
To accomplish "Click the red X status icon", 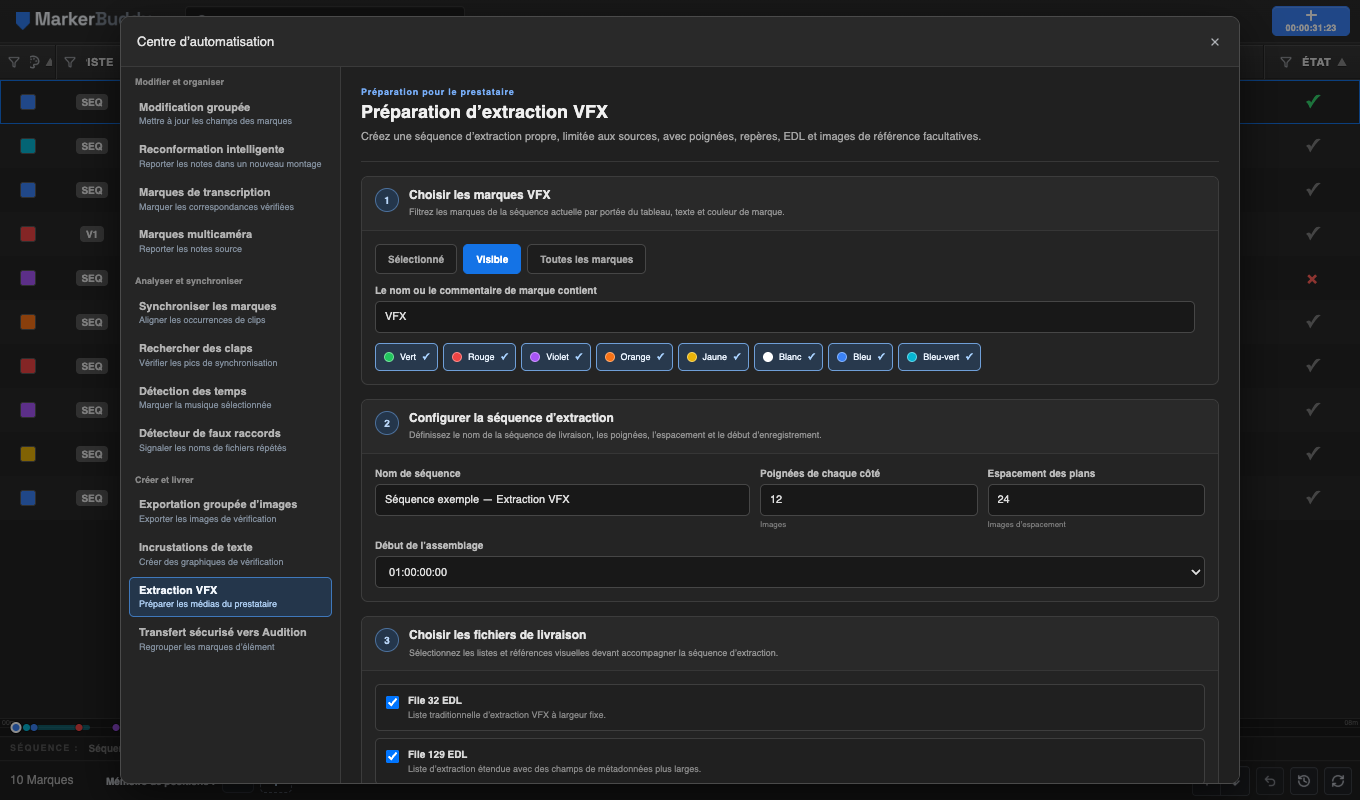I will tap(1313, 279).
